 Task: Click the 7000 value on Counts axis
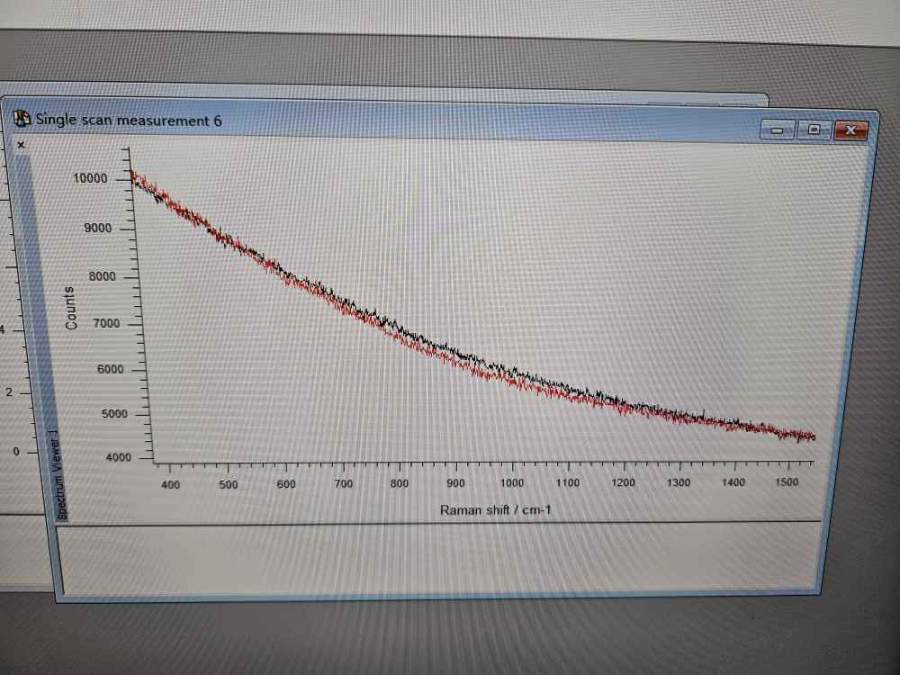pyautogui.click(x=107, y=324)
